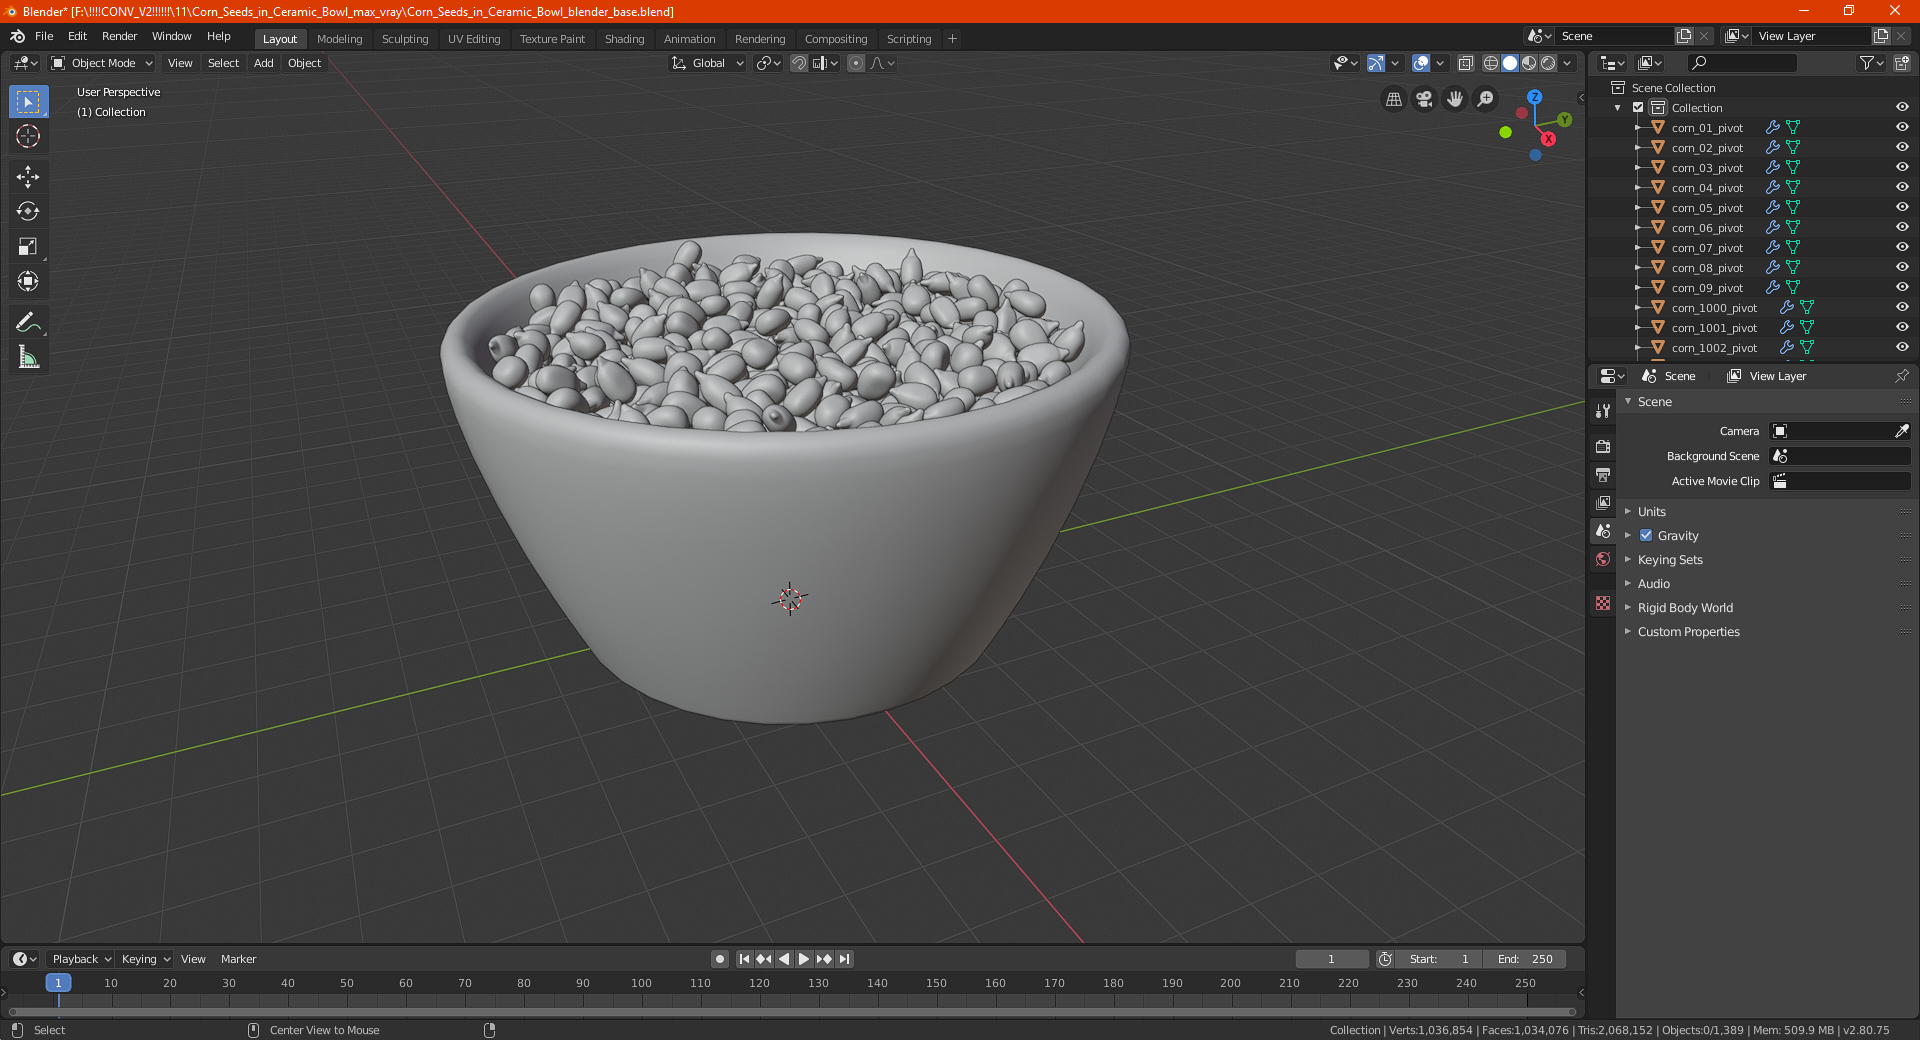This screenshot has height=1040, width=1920.
Task: Switch to rendered viewport shading
Action: 1548,63
